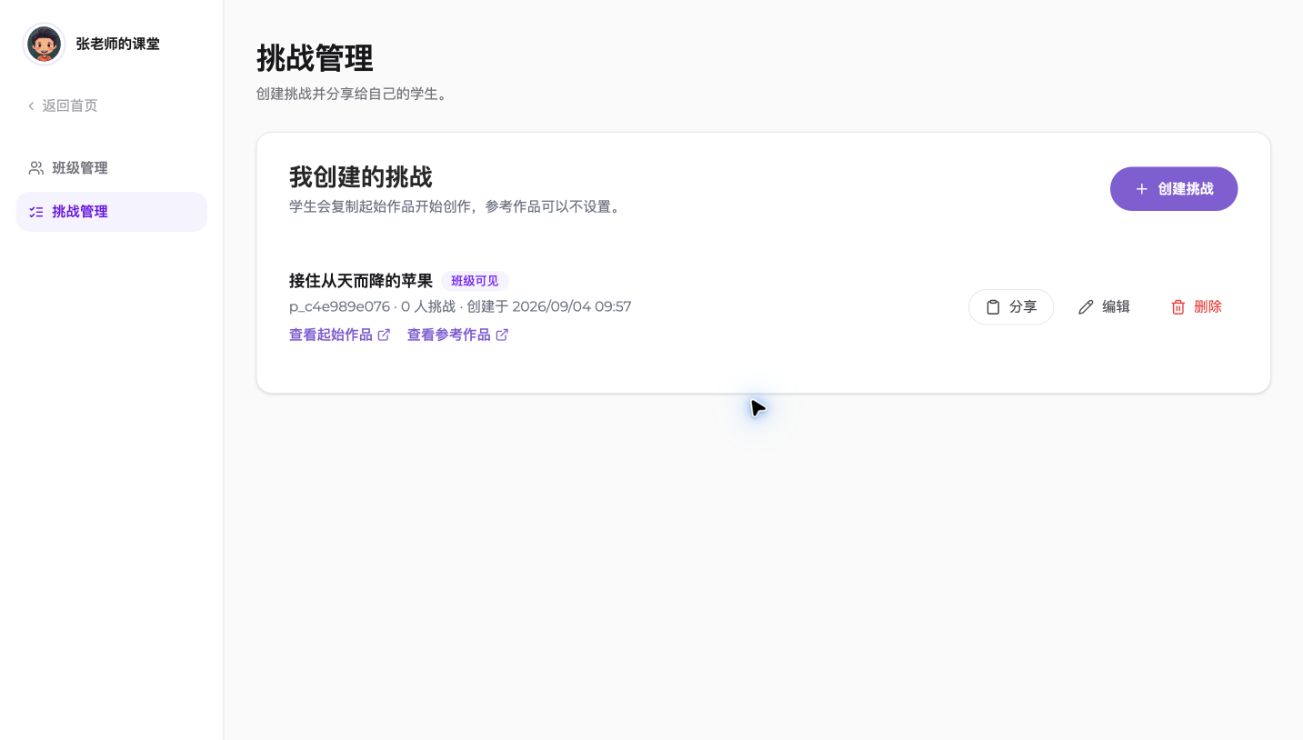Image resolution: width=1303 pixels, height=740 pixels.
Task: Click external-link icon after 查看参考作品
Action: [x=502, y=335]
